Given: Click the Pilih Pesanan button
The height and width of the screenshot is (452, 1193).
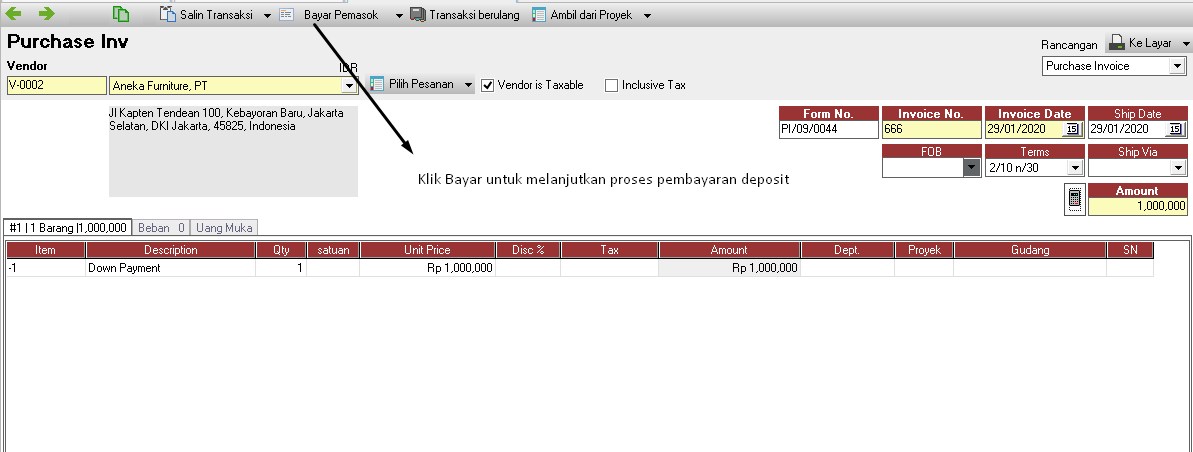Looking at the screenshot, I should tap(420, 85).
